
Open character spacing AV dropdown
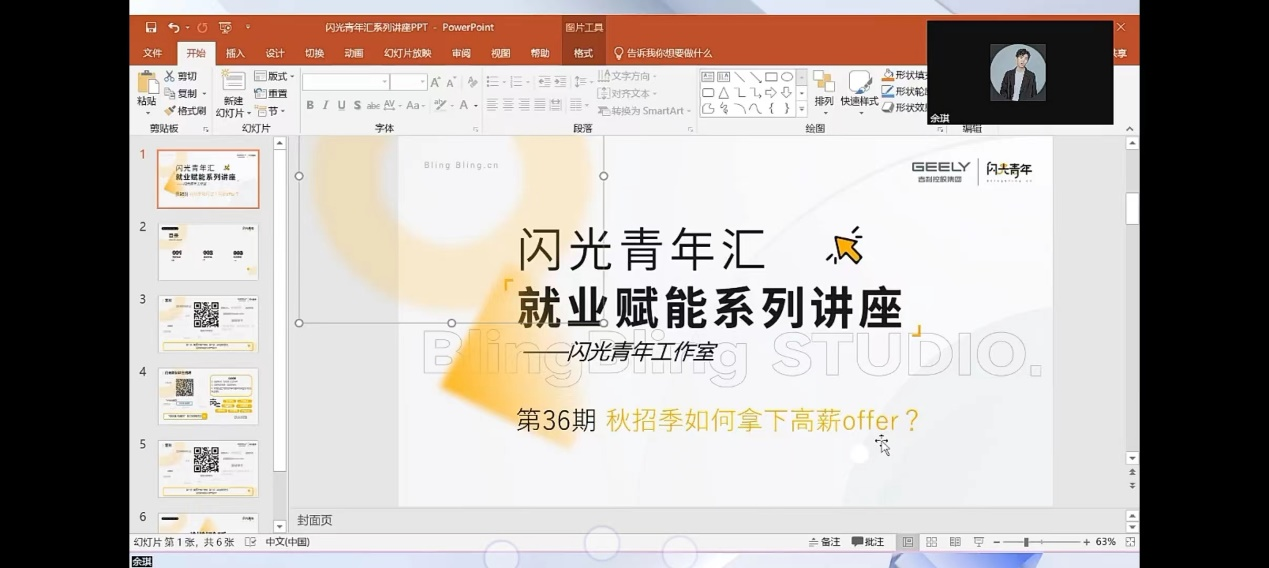[392, 105]
